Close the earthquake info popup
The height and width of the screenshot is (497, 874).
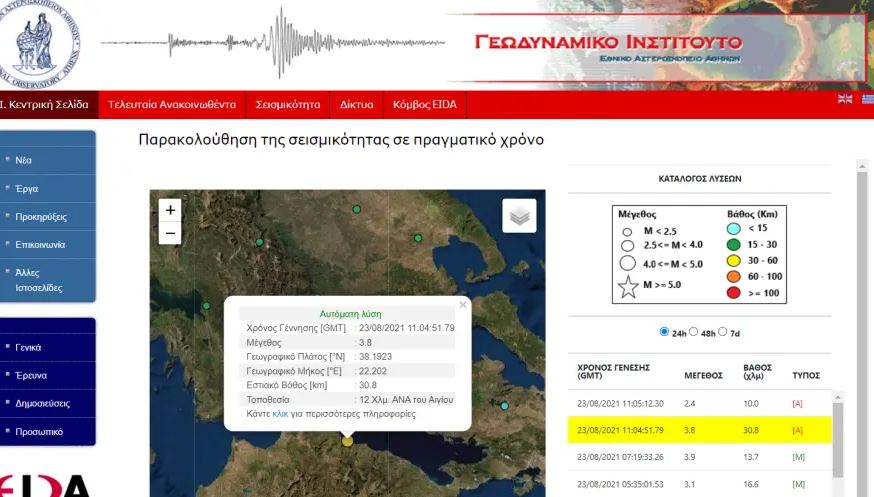click(462, 305)
